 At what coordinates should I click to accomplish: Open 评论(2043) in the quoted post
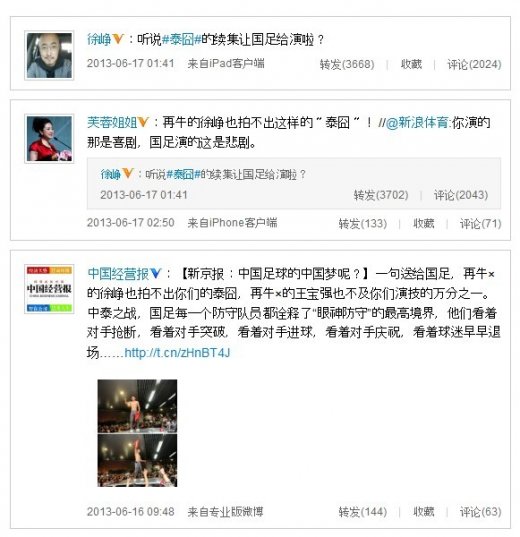(x=461, y=195)
